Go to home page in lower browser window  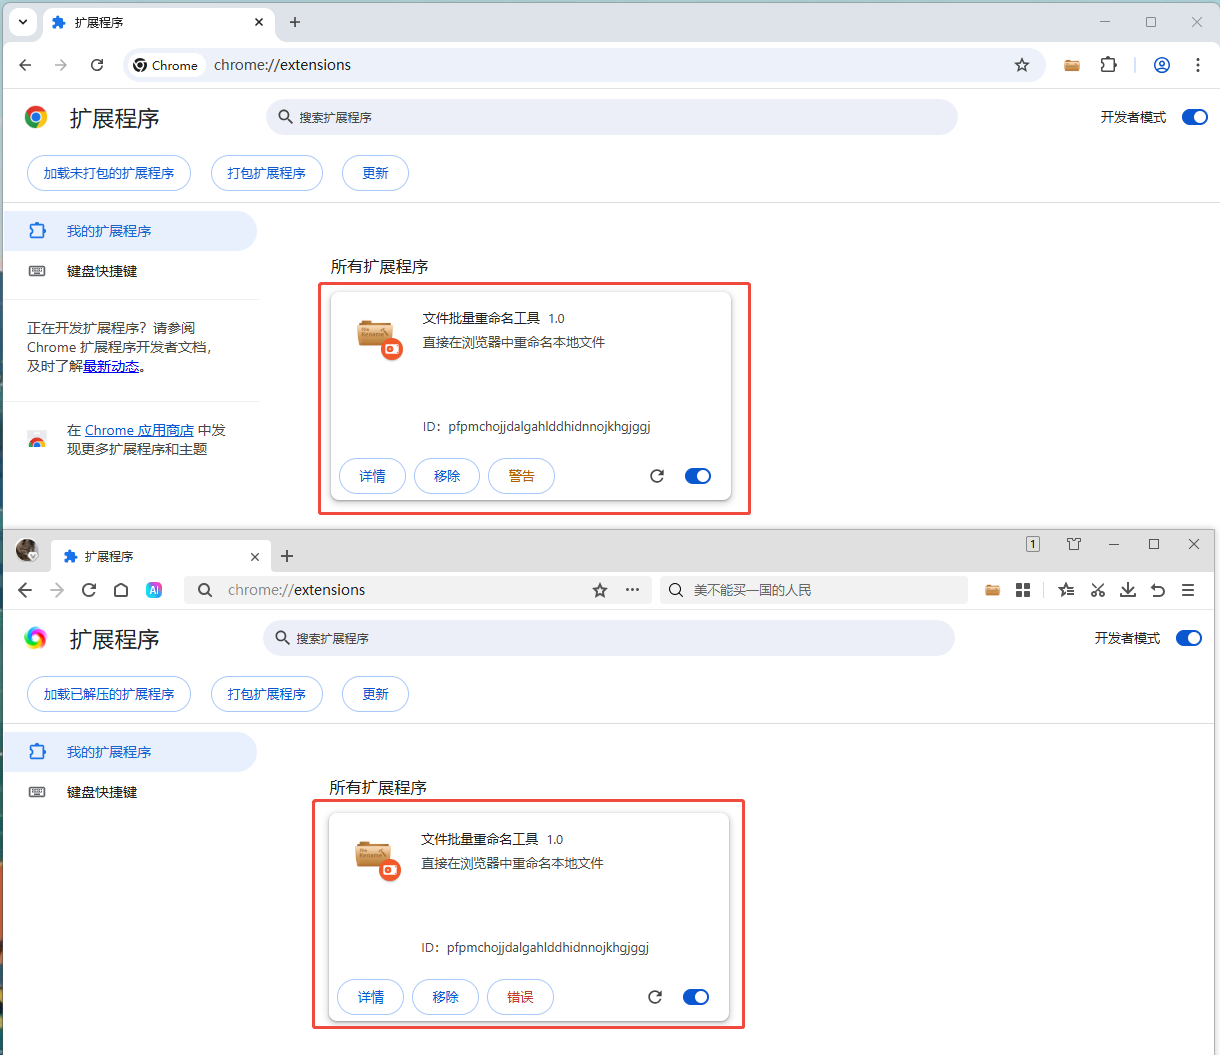pyautogui.click(x=121, y=590)
